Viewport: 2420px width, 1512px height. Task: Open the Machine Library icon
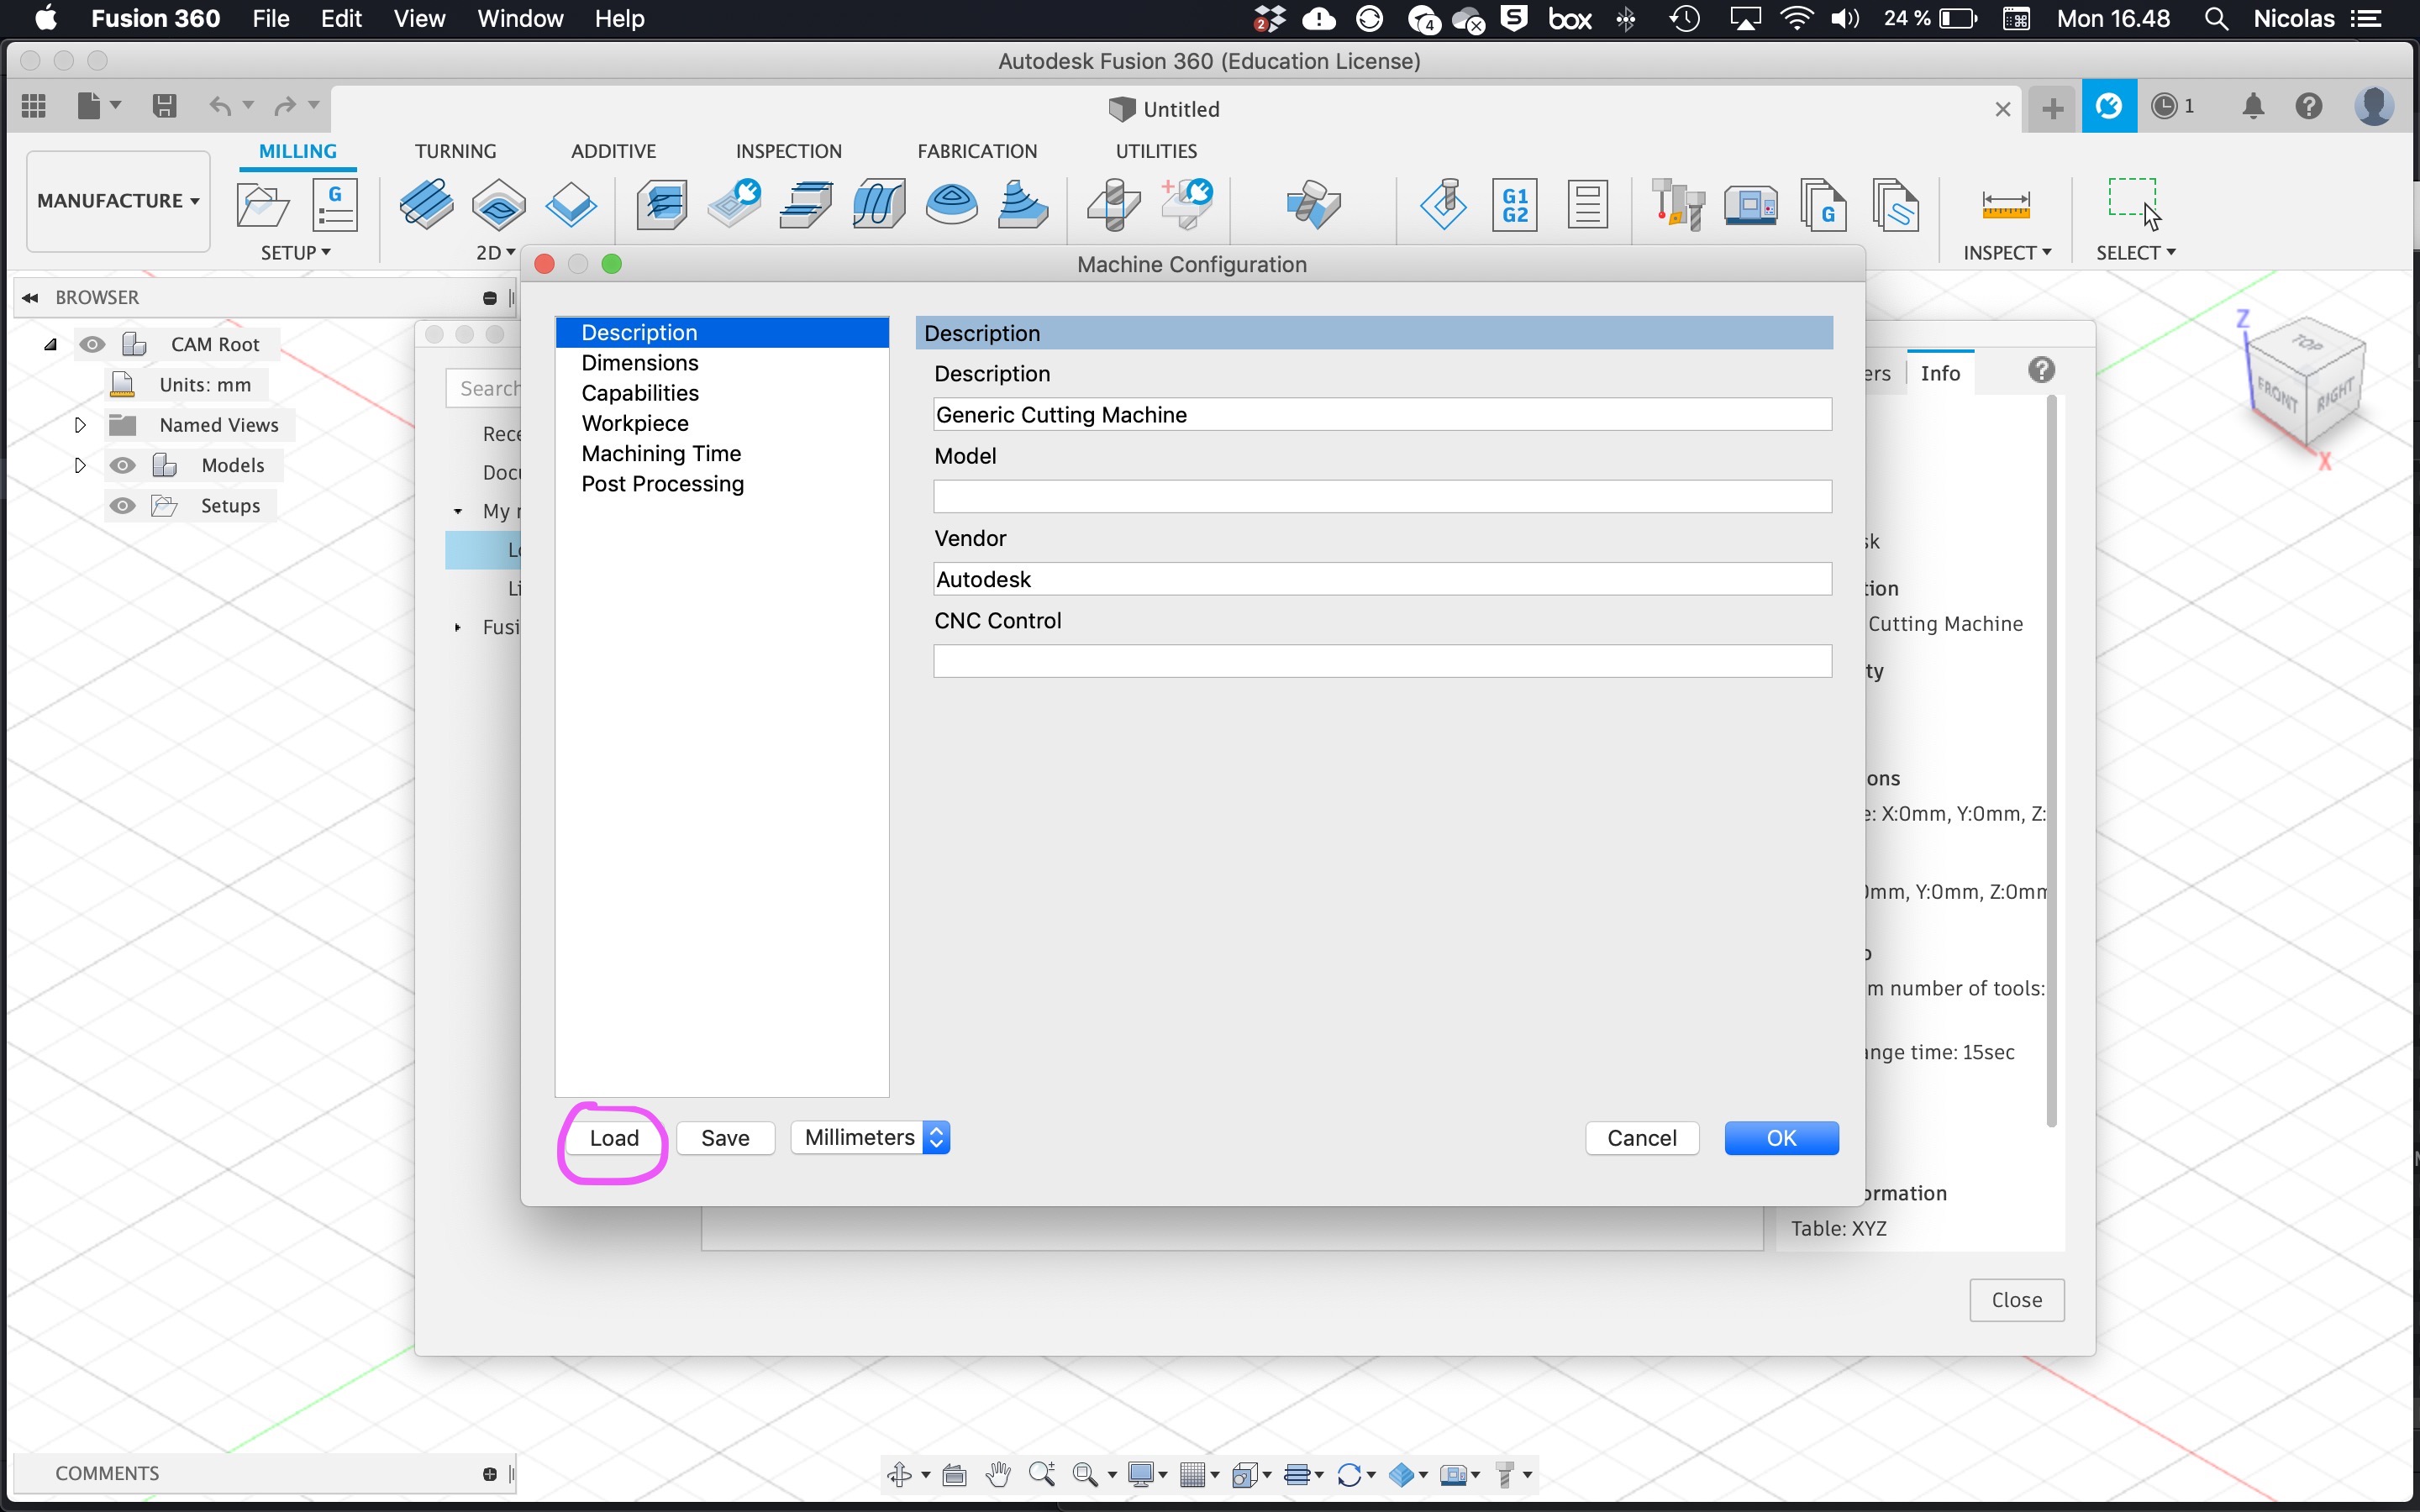point(1751,205)
